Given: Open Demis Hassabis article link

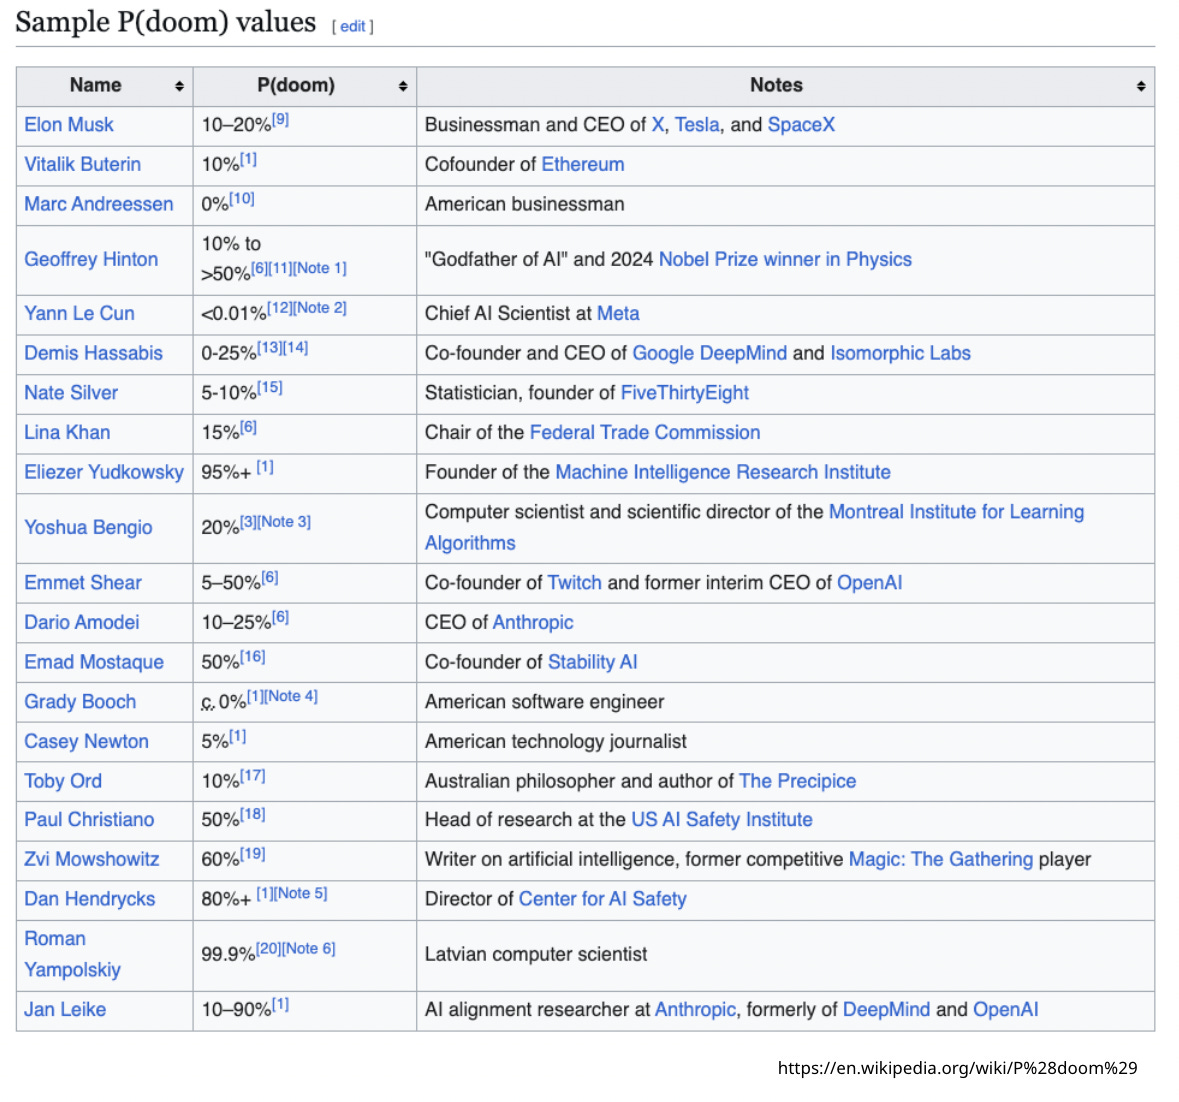Looking at the screenshot, I should pos(93,353).
